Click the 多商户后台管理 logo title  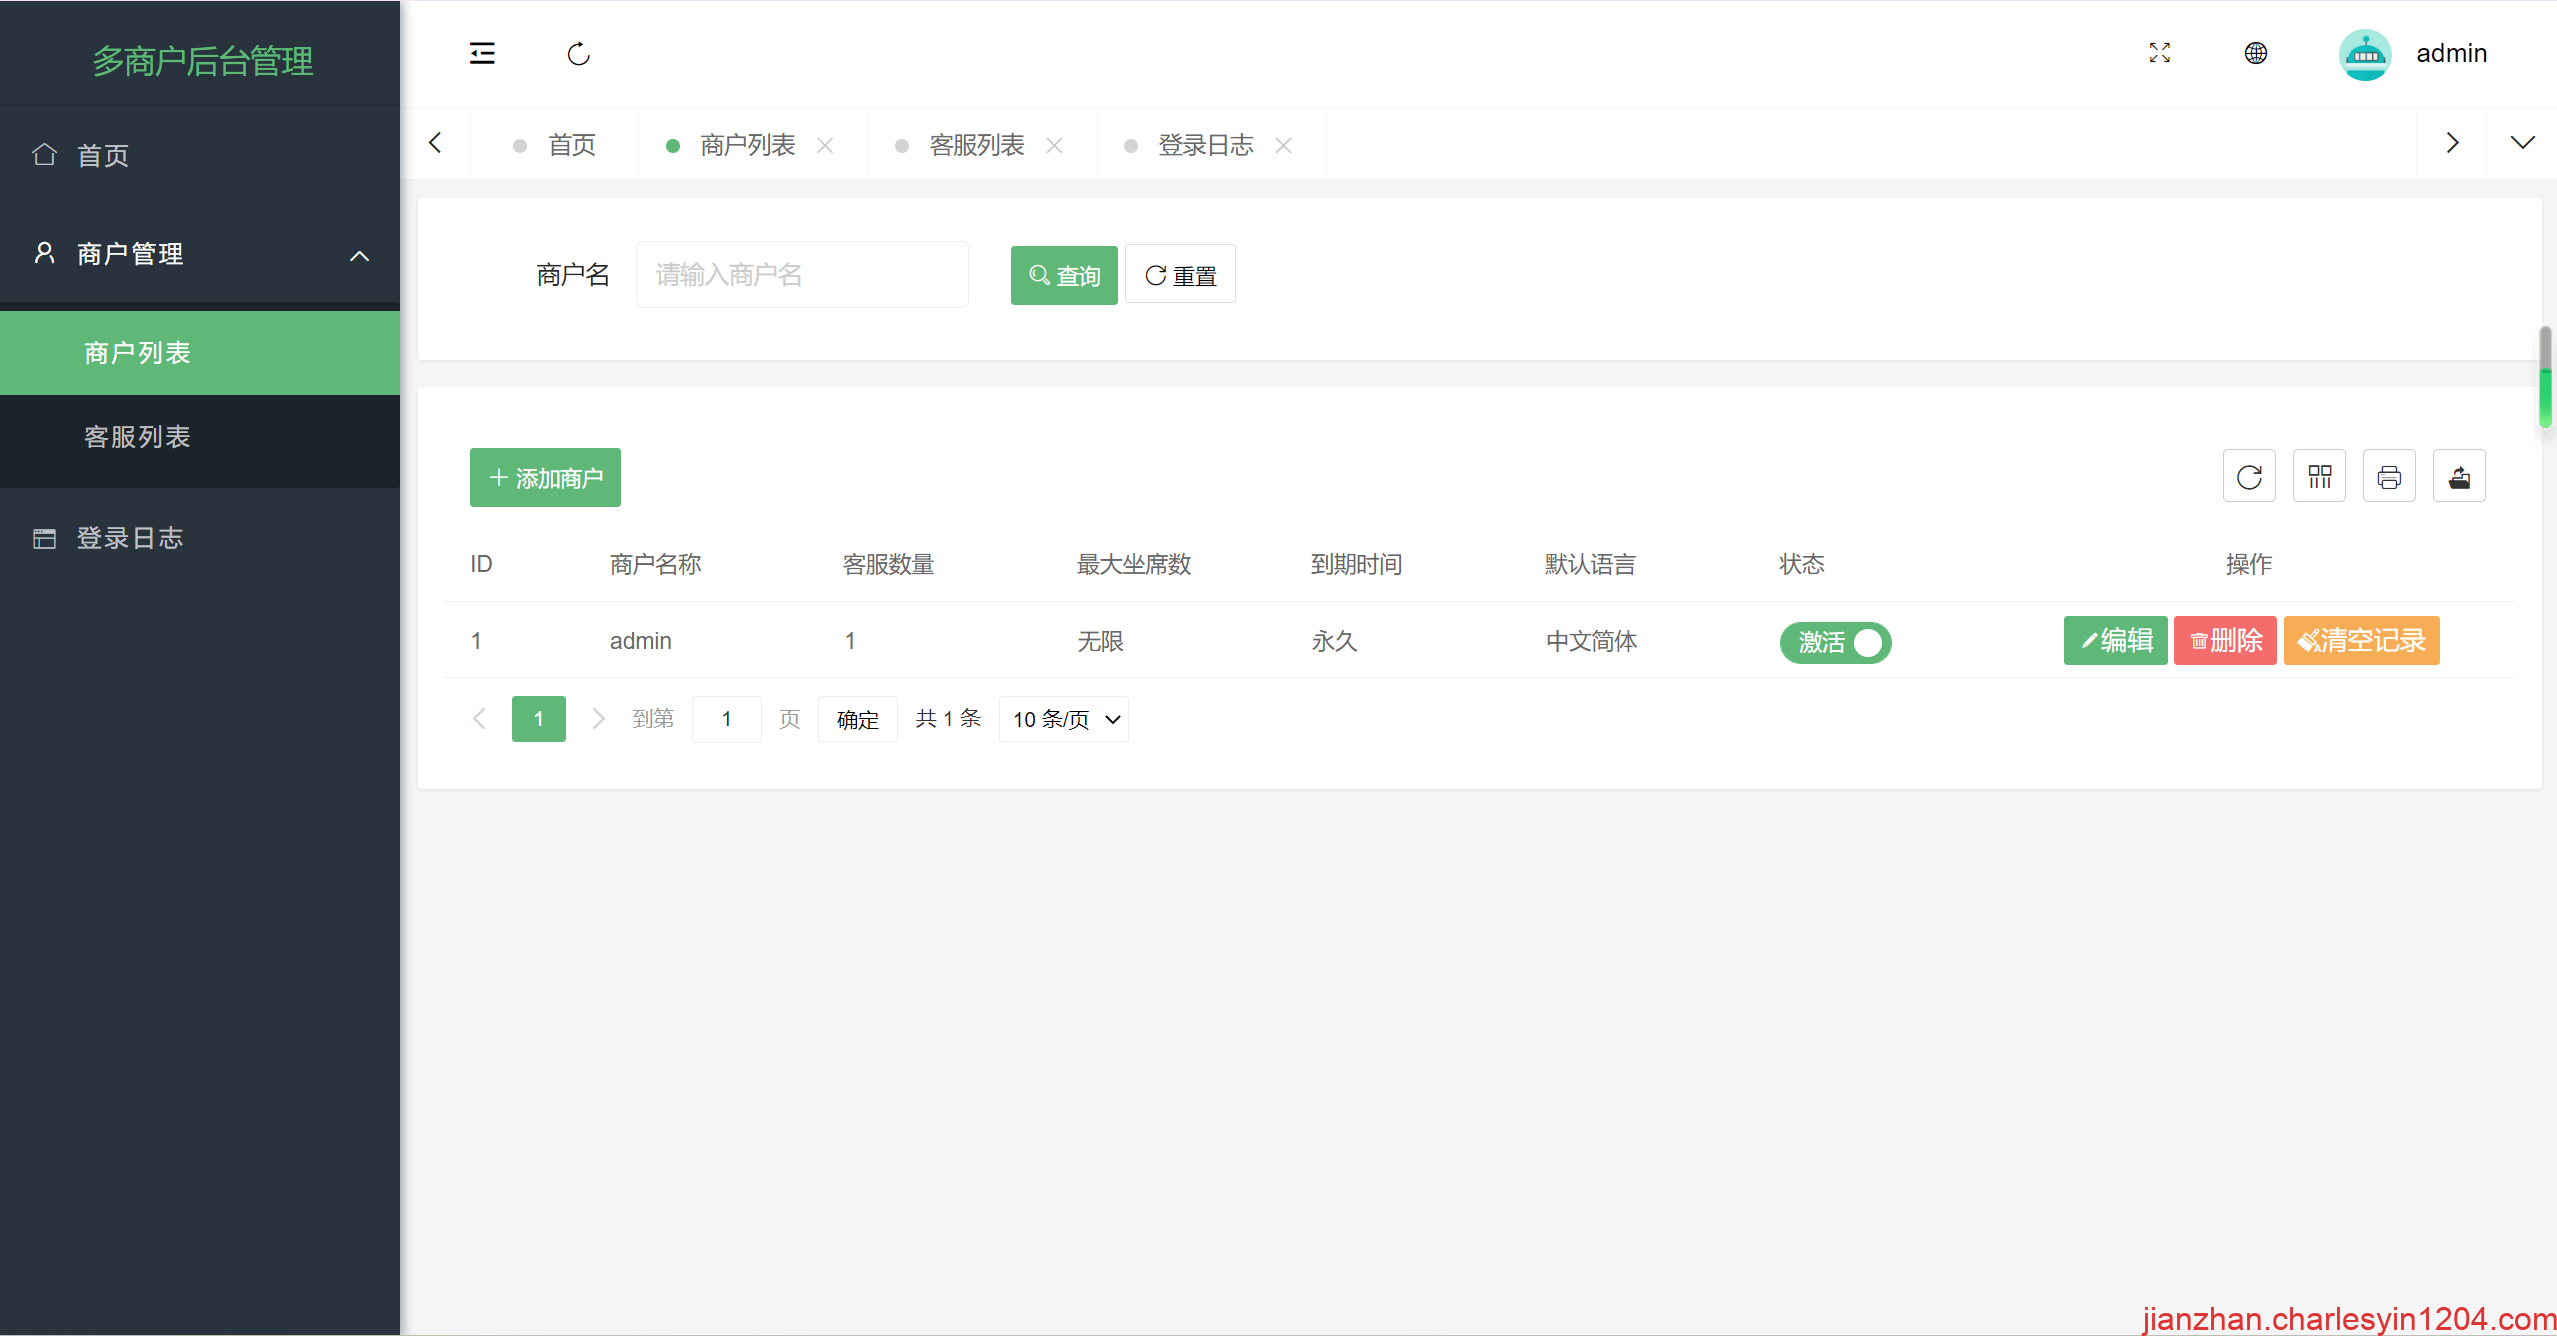[x=203, y=61]
